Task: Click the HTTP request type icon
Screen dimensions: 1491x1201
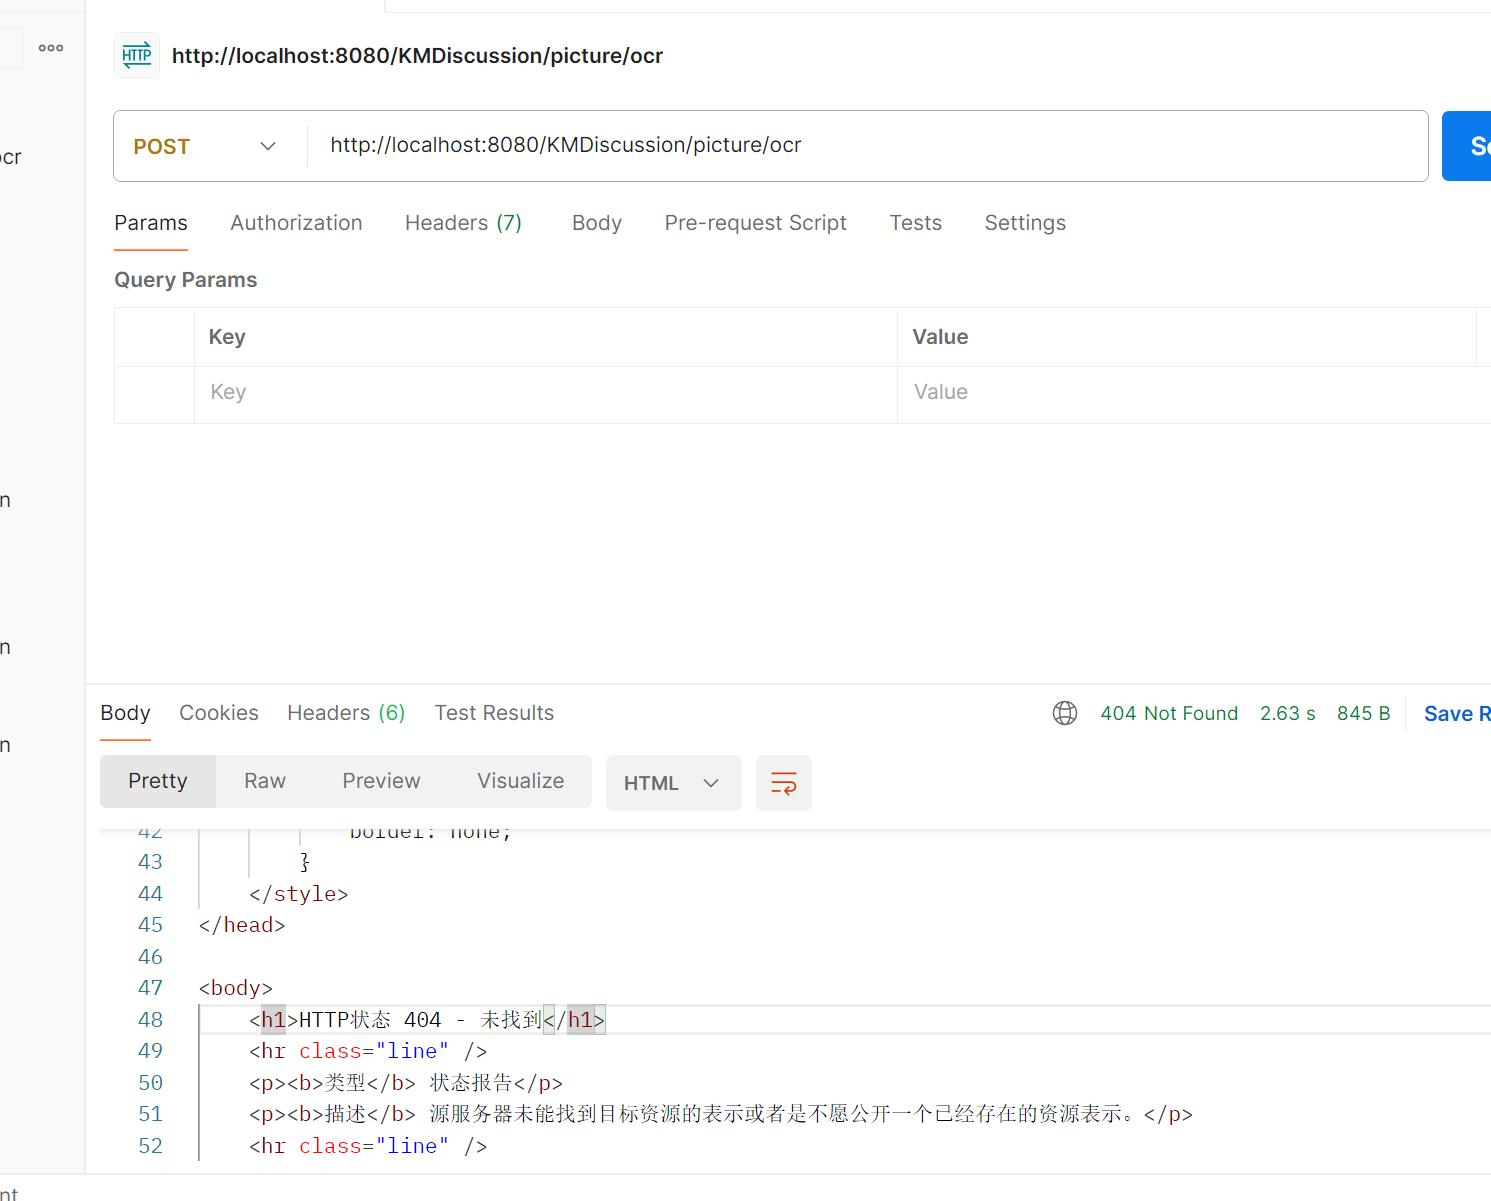Action: (x=137, y=55)
